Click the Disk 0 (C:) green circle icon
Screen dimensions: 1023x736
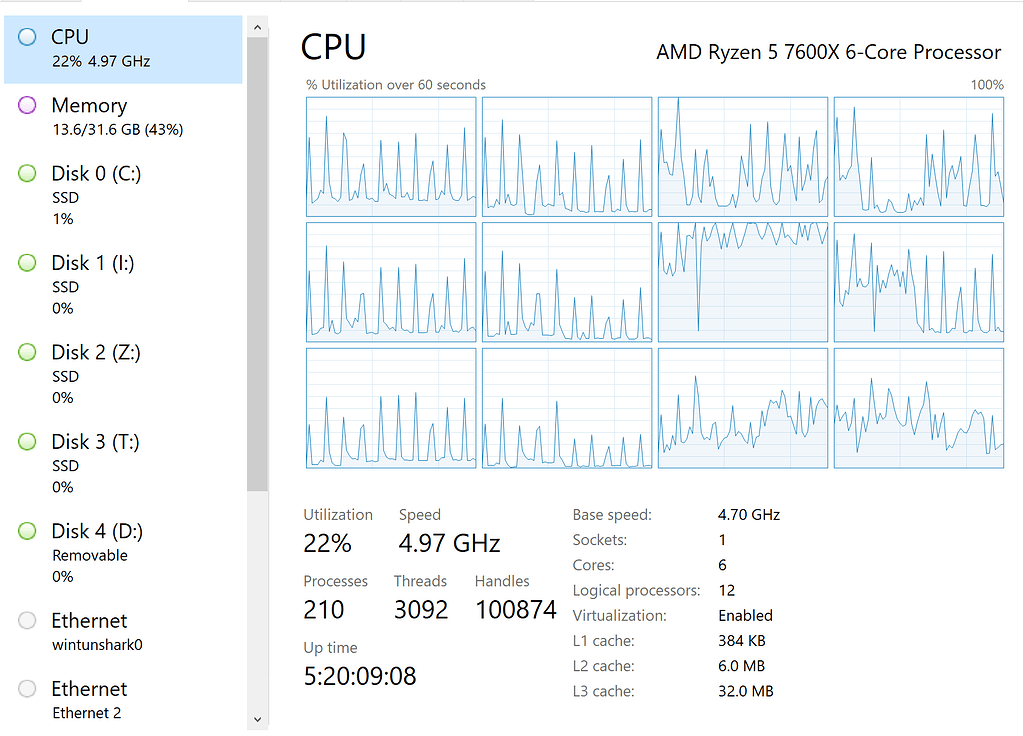(x=28, y=174)
